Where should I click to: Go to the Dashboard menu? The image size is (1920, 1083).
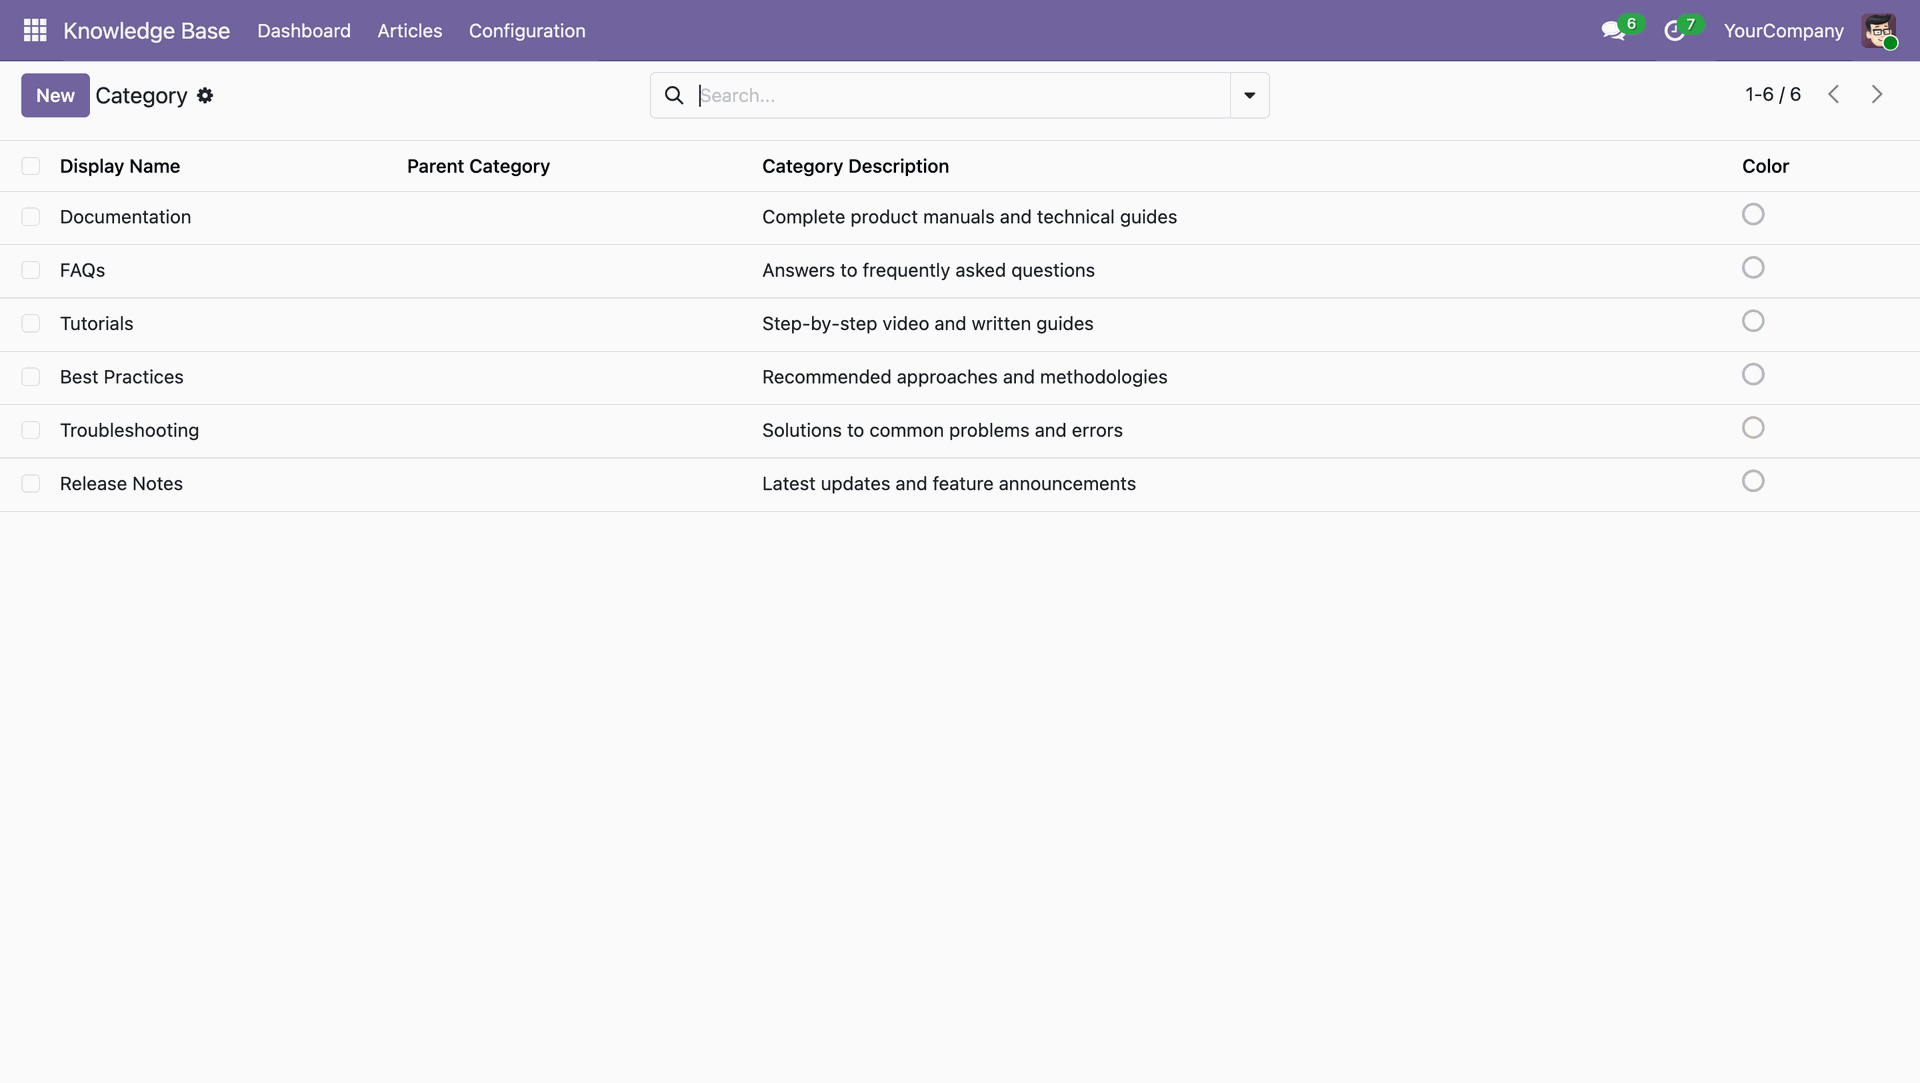(304, 31)
